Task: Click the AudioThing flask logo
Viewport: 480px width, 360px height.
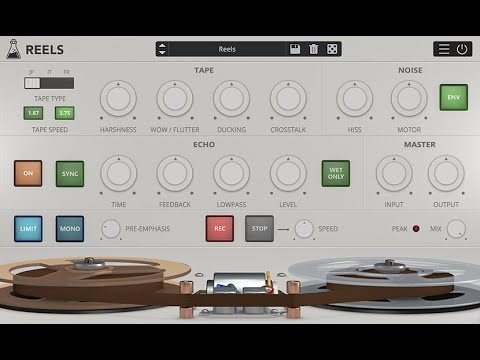Action: pyautogui.click(x=13, y=49)
